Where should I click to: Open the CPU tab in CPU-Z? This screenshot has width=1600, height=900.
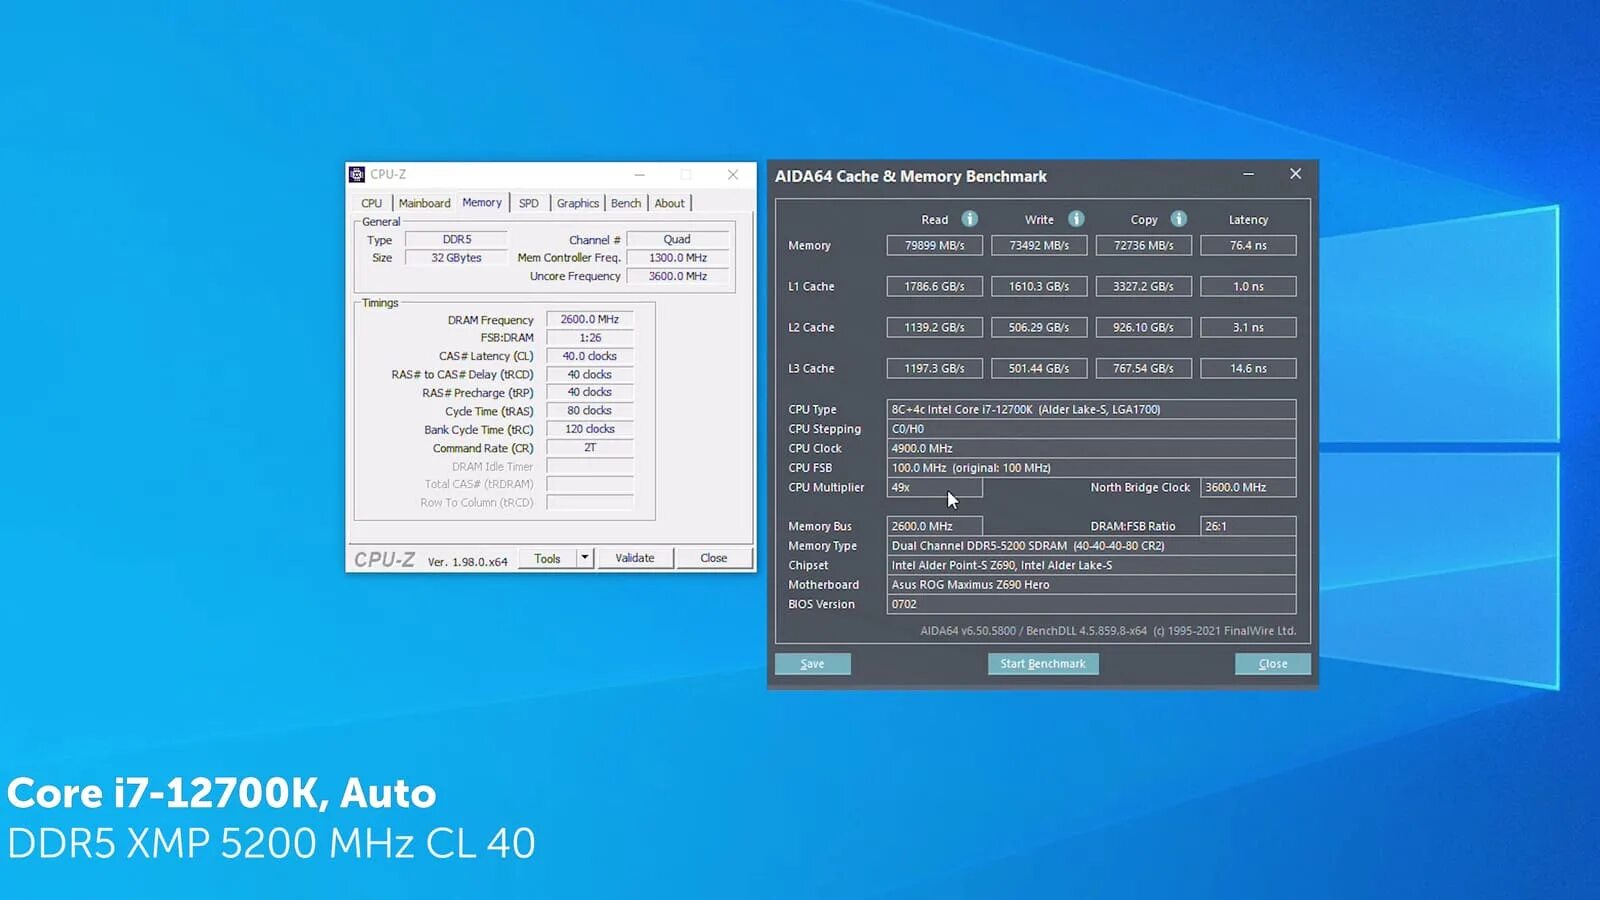point(372,203)
